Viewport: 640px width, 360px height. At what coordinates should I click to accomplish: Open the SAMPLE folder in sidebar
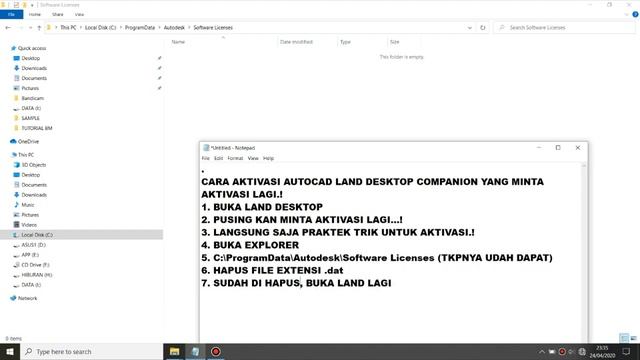click(31, 118)
